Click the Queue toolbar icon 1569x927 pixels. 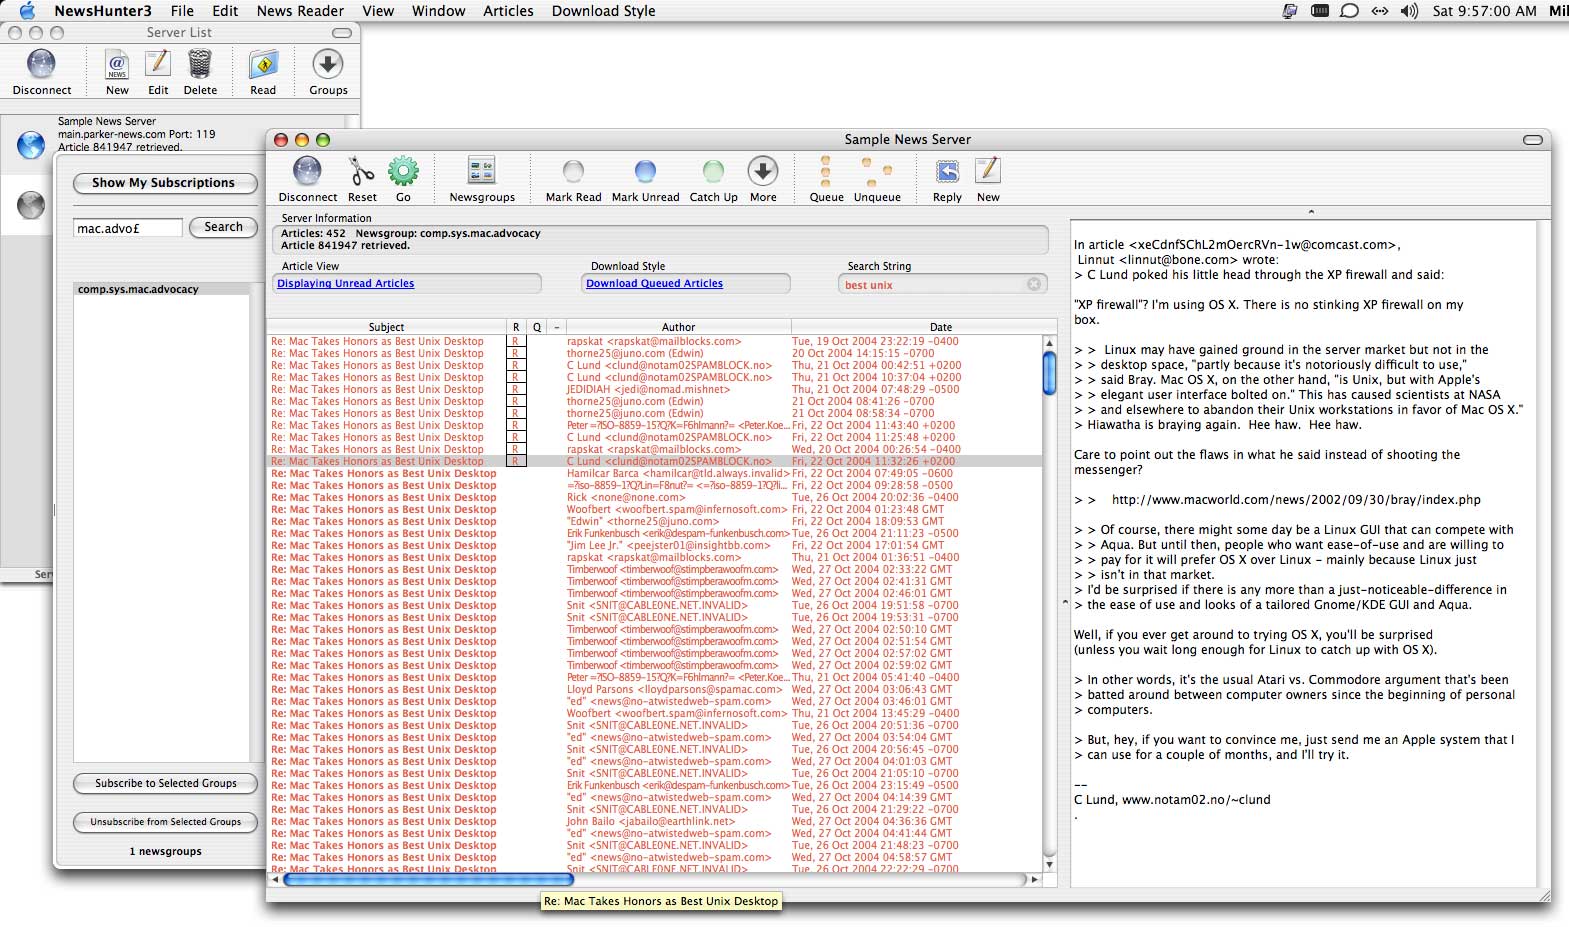tap(825, 172)
